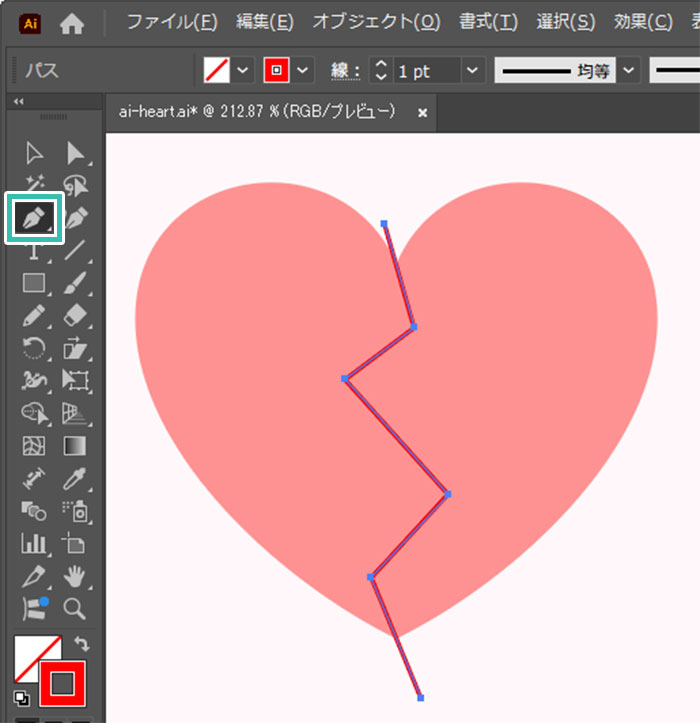This screenshot has width=700, height=724.
Task: Open the 均等 stroke profile dropdown
Action: 628,71
